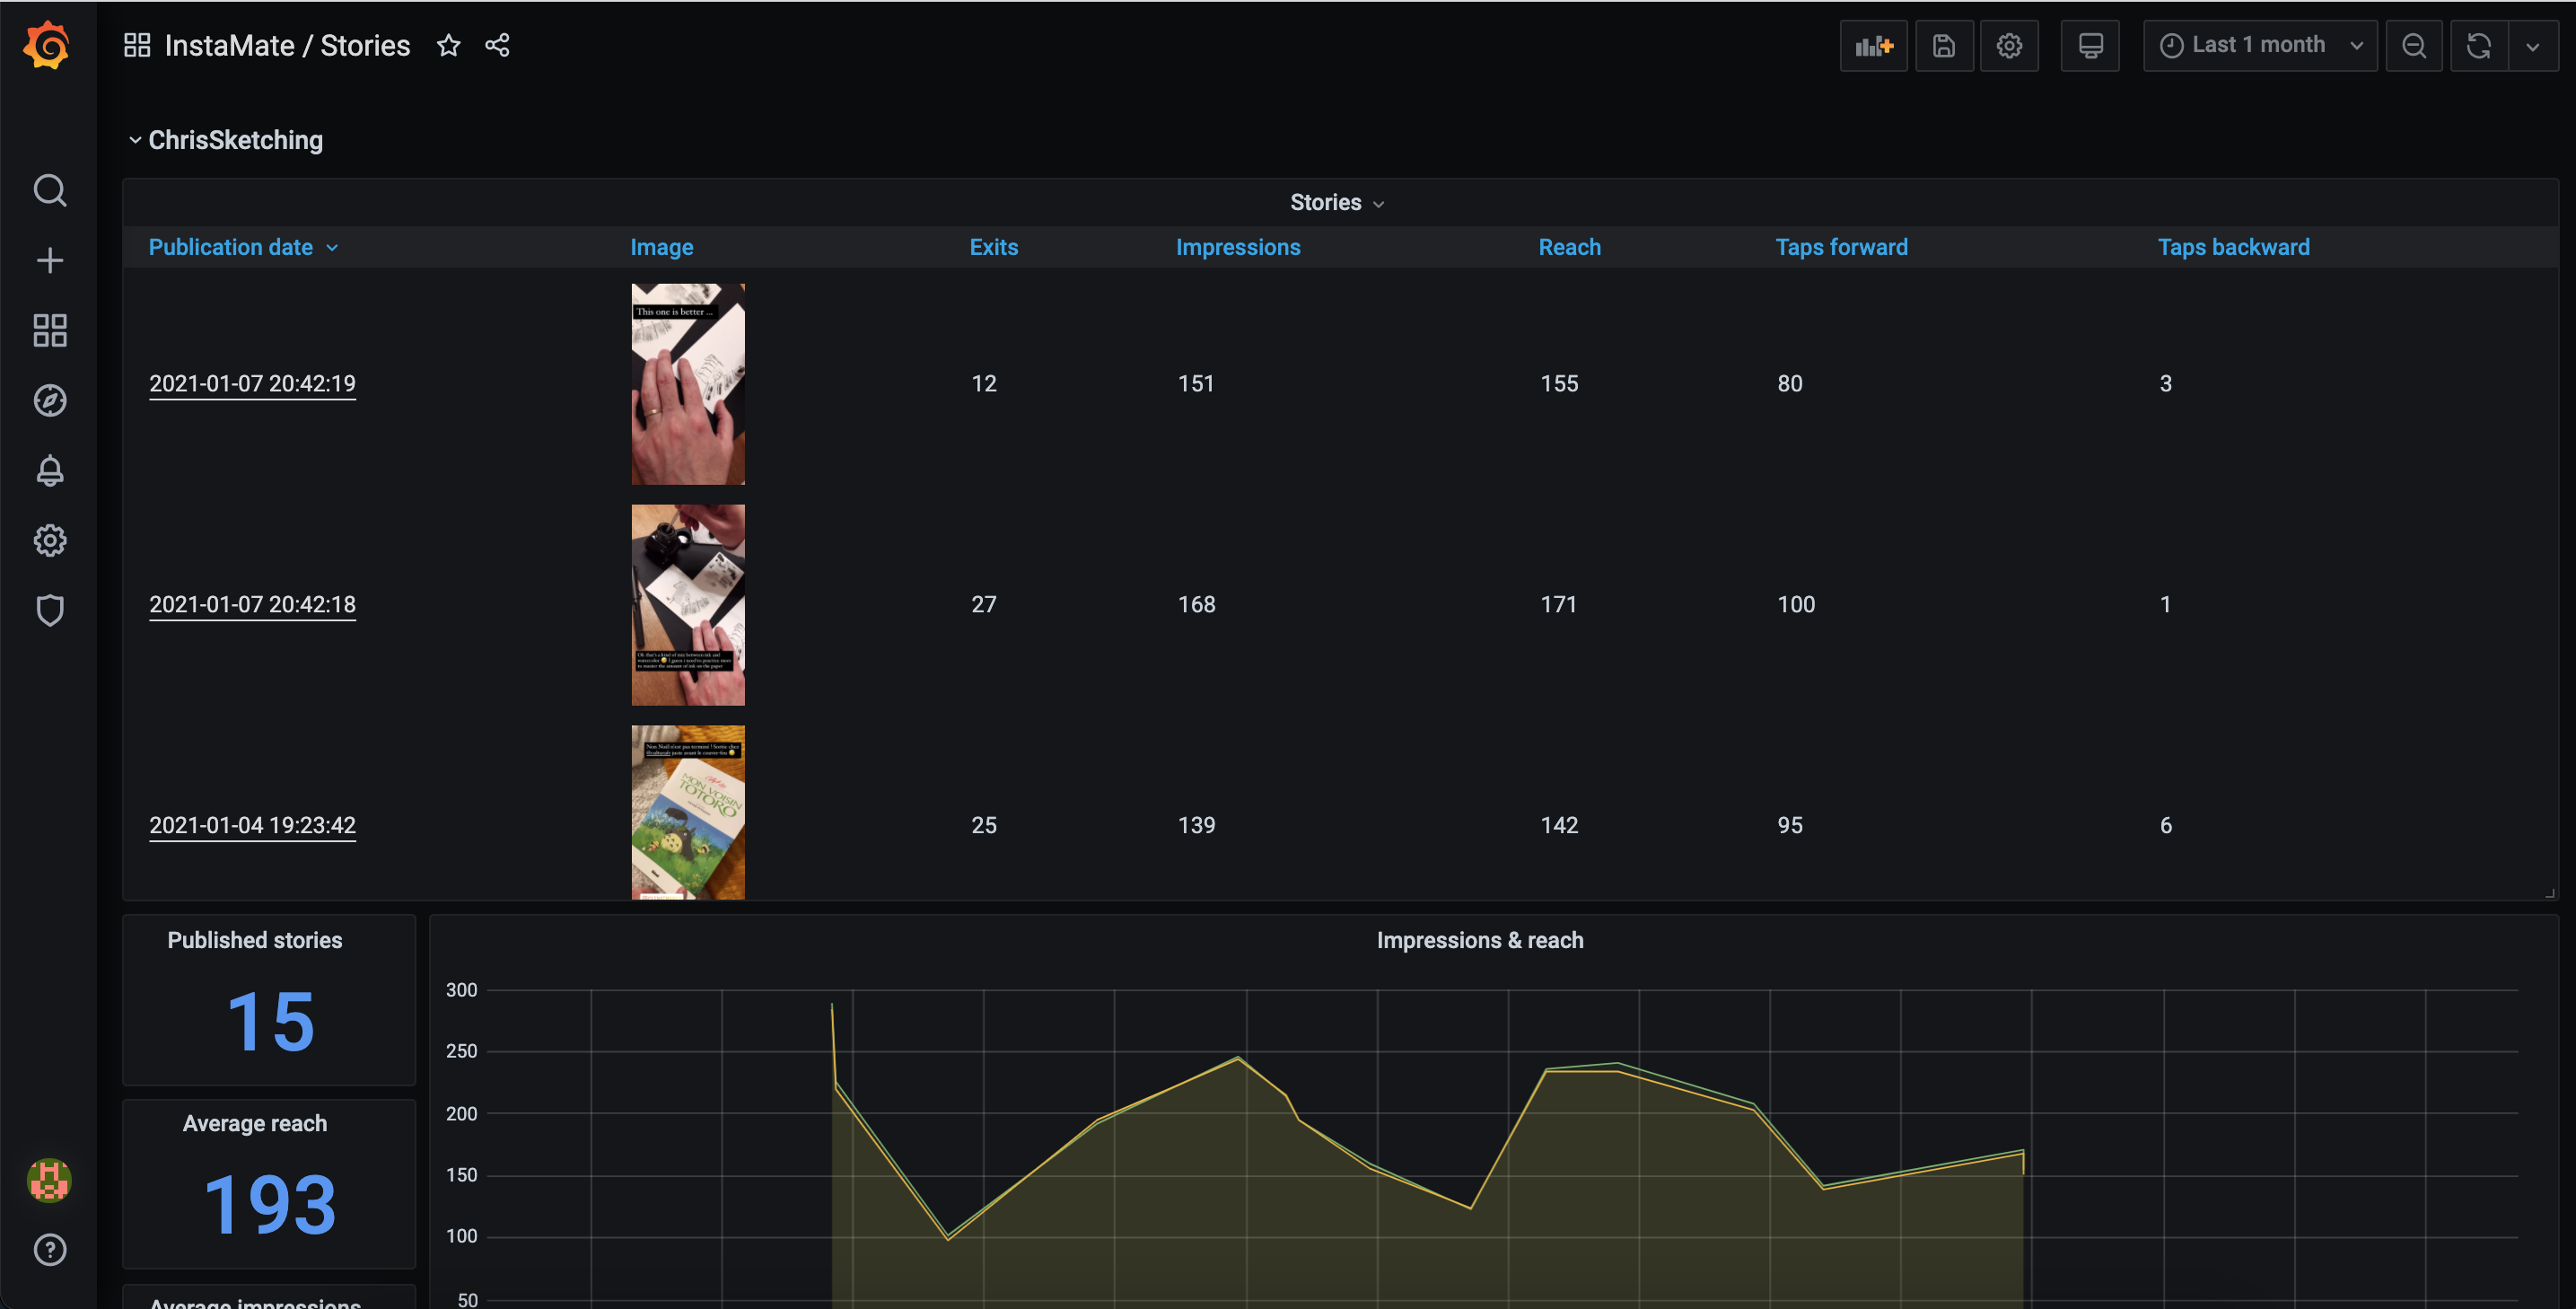Open dashboard settings gear in top toolbar
Viewport: 2576px width, 1309px height.
pos(2009,46)
